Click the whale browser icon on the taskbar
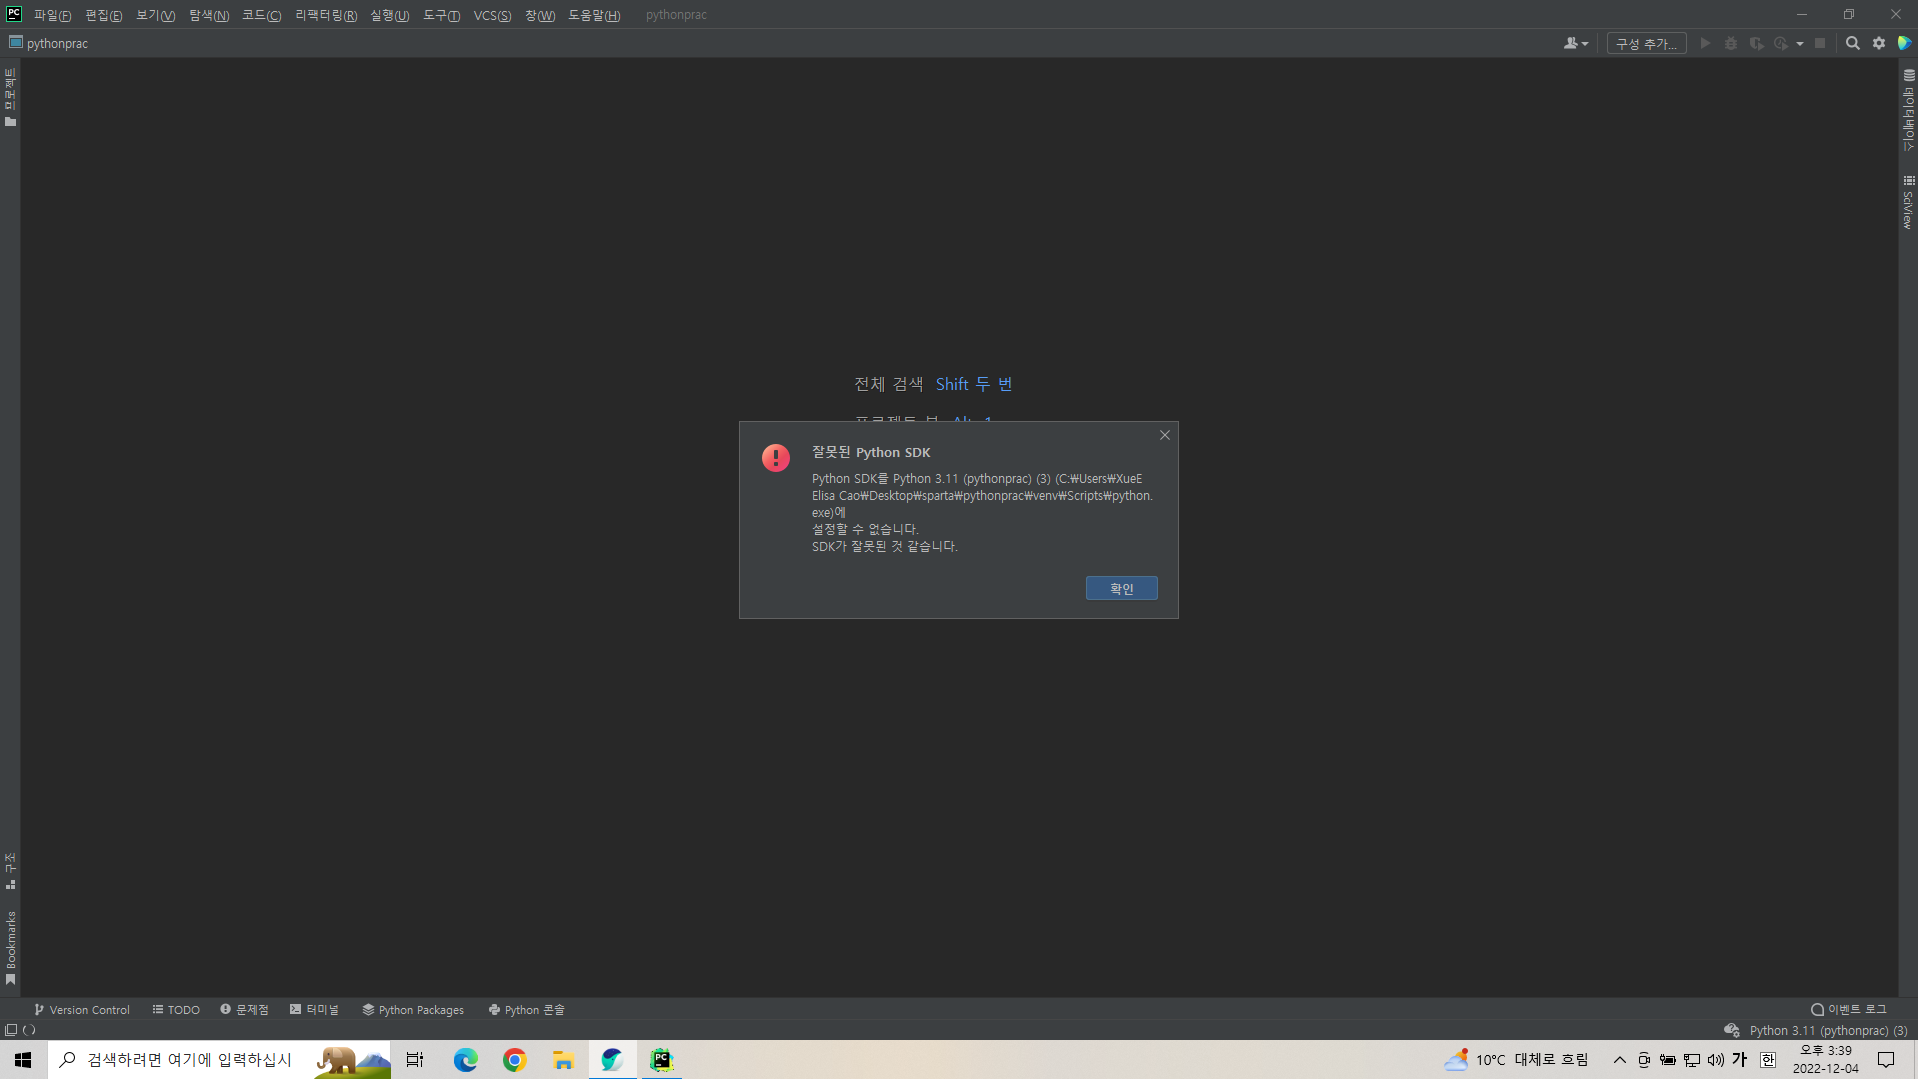This screenshot has height=1079, width=1918. click(x=612, y=1060)
